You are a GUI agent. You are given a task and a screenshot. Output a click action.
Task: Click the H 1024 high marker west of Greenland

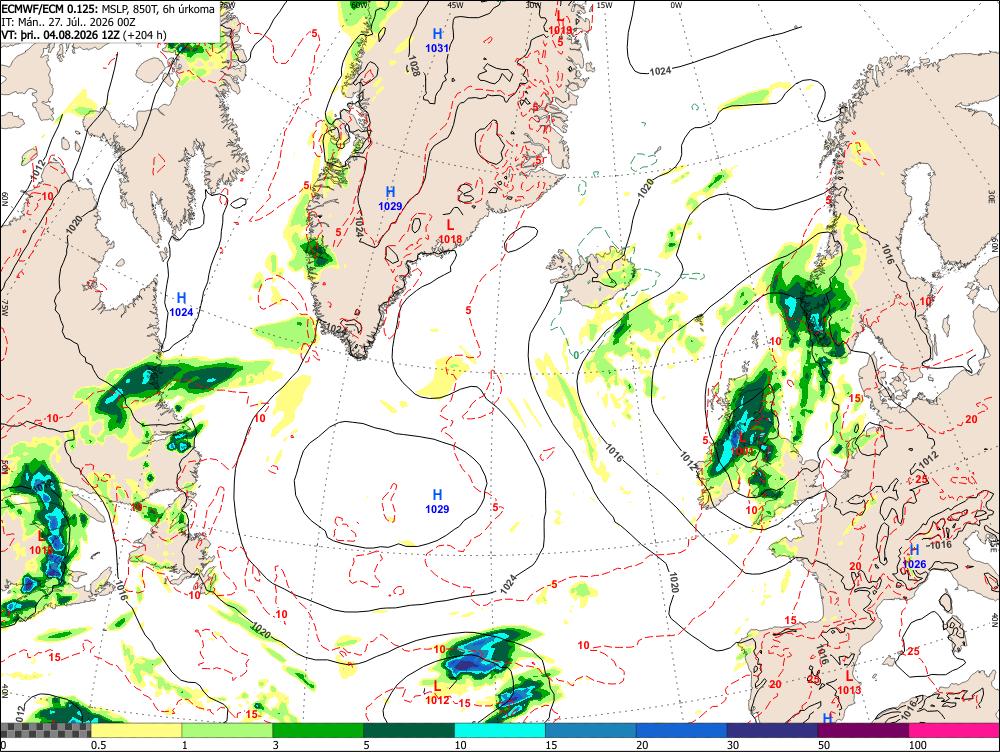tap(181, 304)
